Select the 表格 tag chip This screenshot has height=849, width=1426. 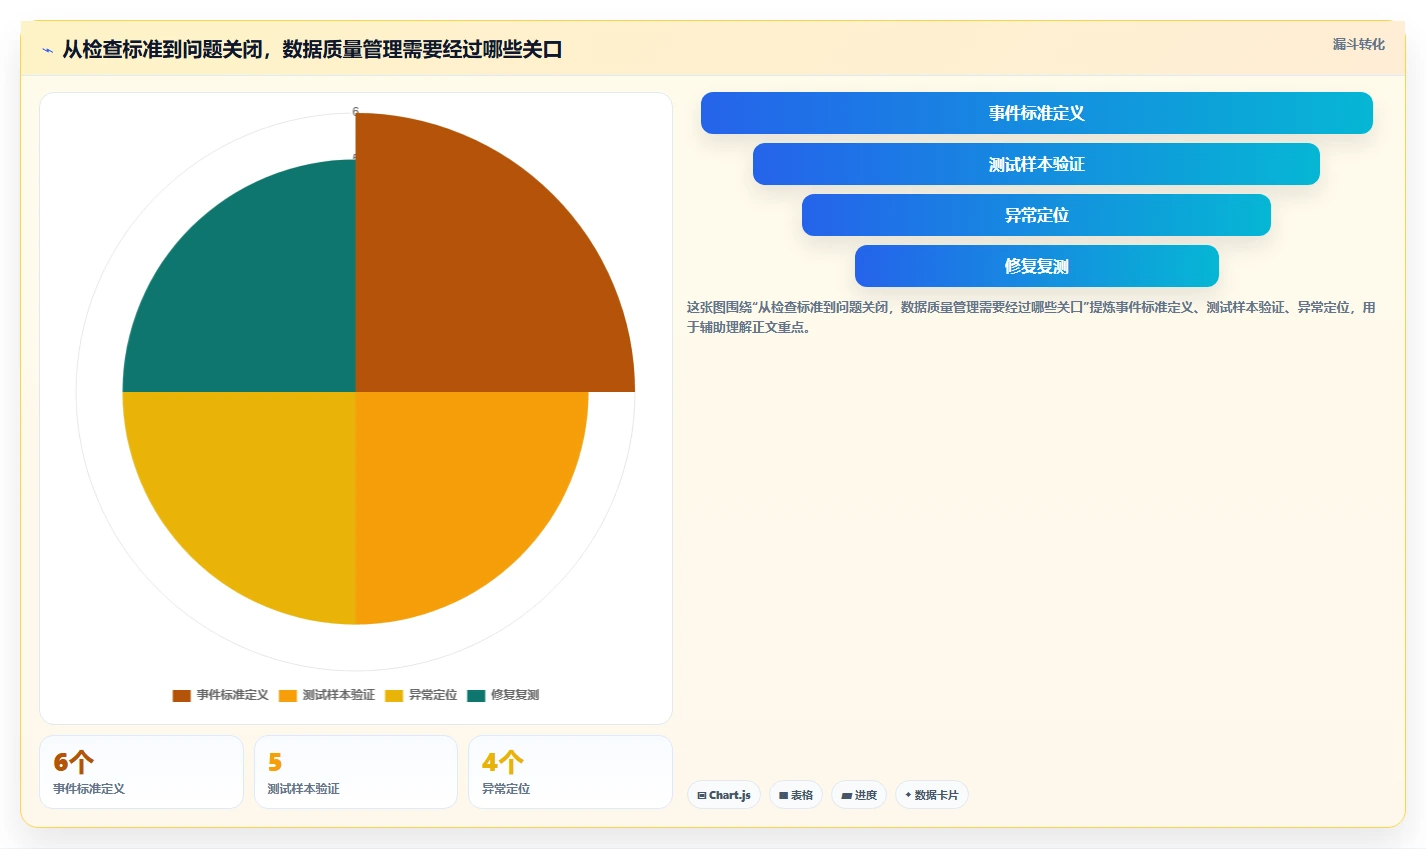pyautogui.click(x=796, y=795)
